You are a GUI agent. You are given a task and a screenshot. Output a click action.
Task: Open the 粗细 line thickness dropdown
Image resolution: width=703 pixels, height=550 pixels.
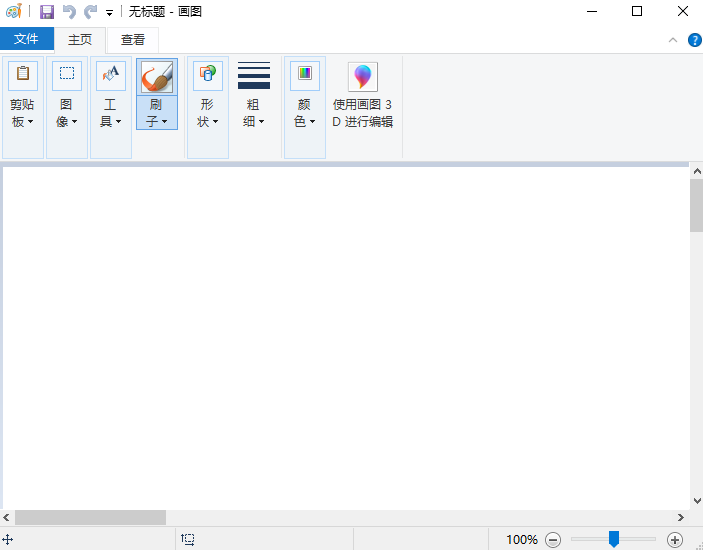[x=254, y=94]
